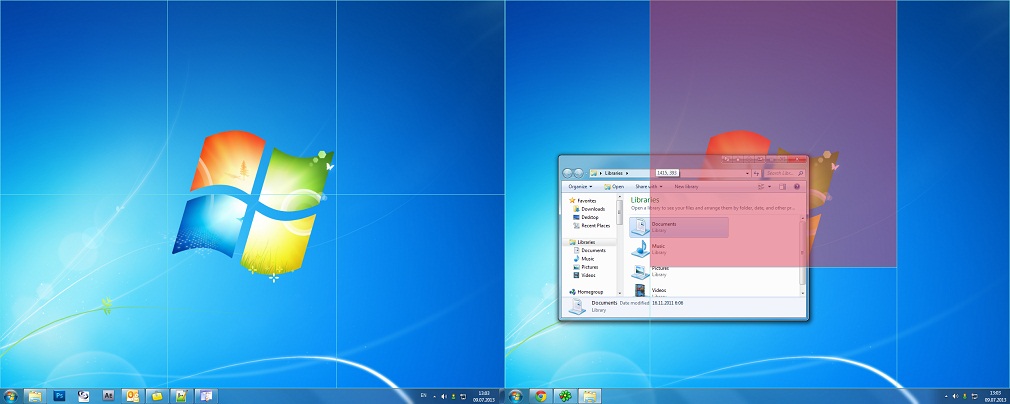Go back using Explorer's Back arrow

(567, 173)
